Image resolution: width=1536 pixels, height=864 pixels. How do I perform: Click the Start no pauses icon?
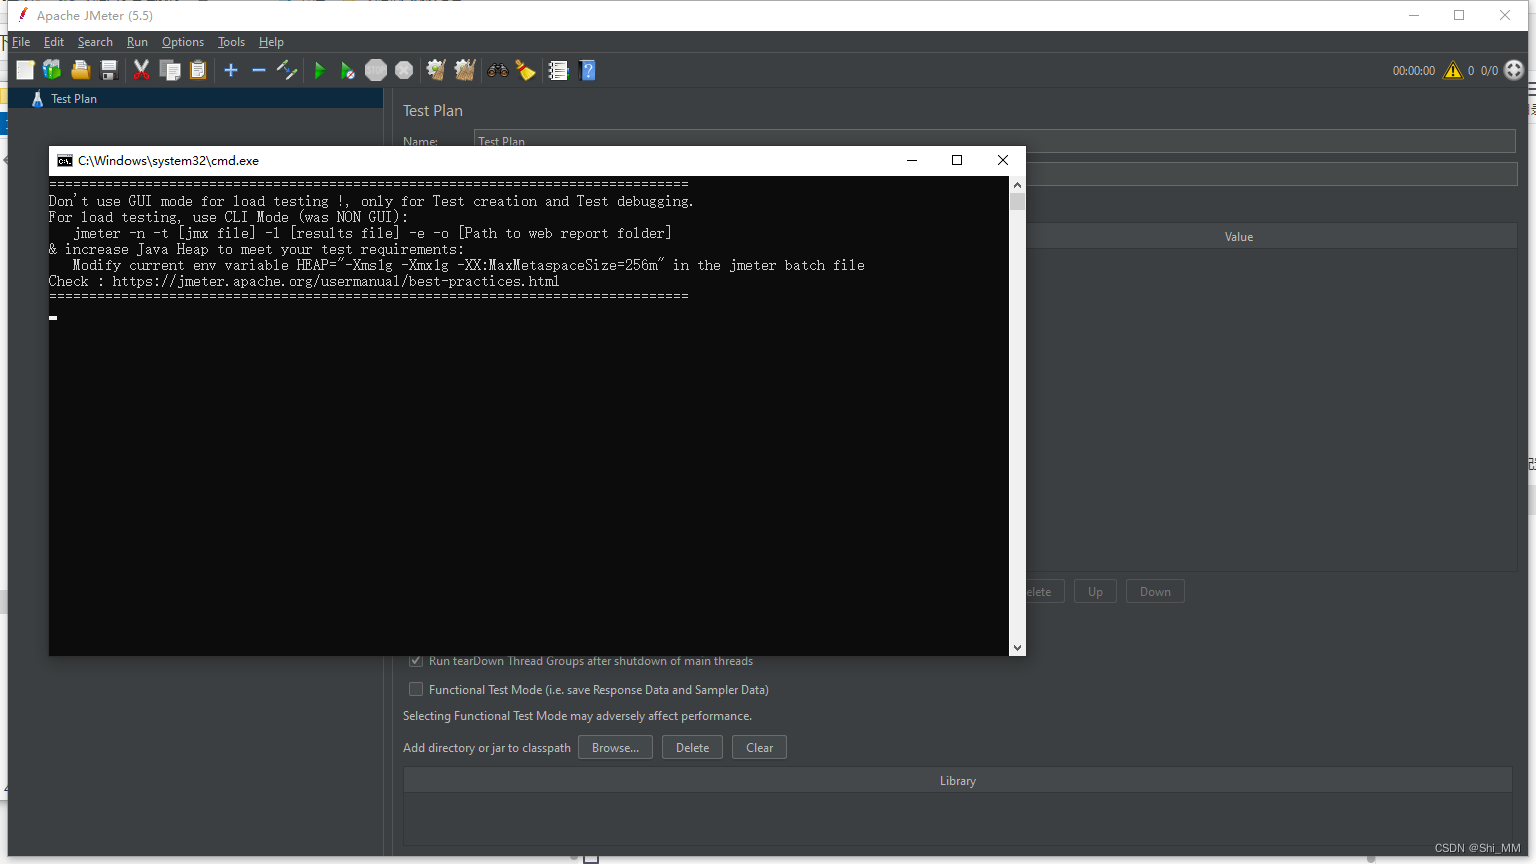347,70
